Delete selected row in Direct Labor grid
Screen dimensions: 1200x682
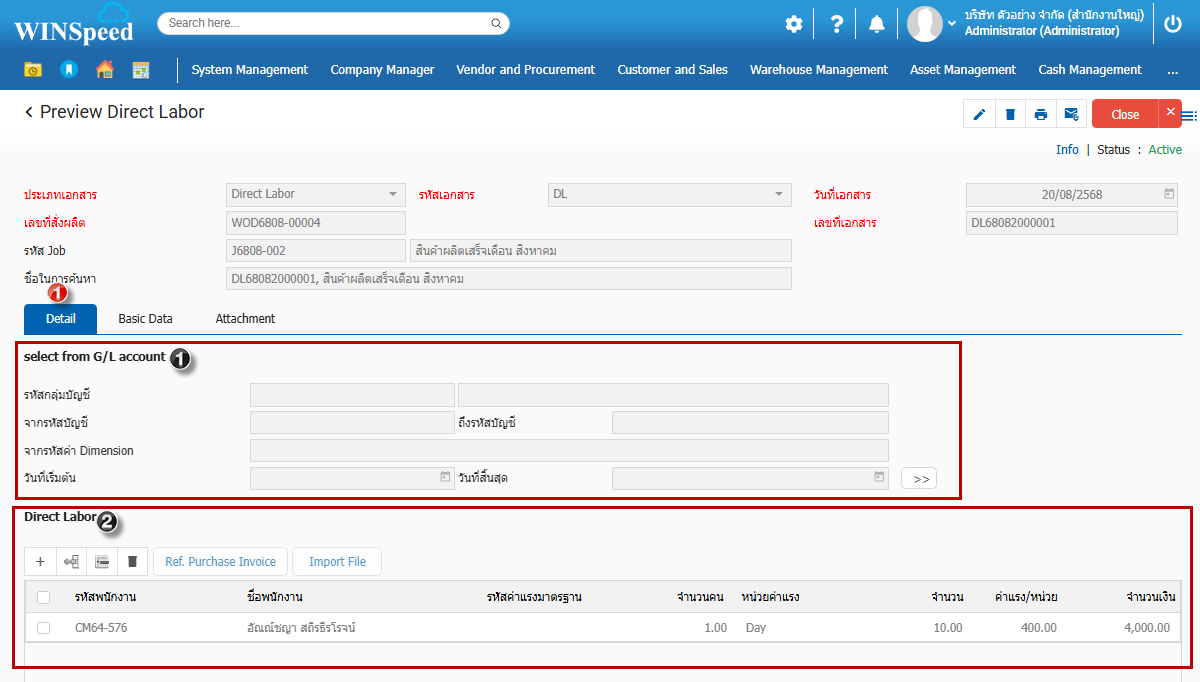click(133, 562)
